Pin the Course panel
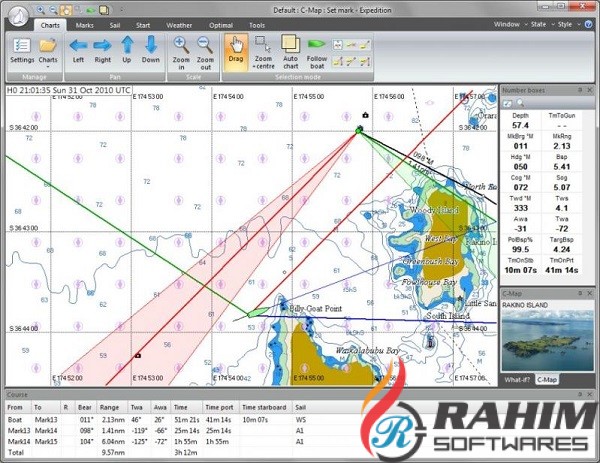600x463 pixels. coord(580,394)
